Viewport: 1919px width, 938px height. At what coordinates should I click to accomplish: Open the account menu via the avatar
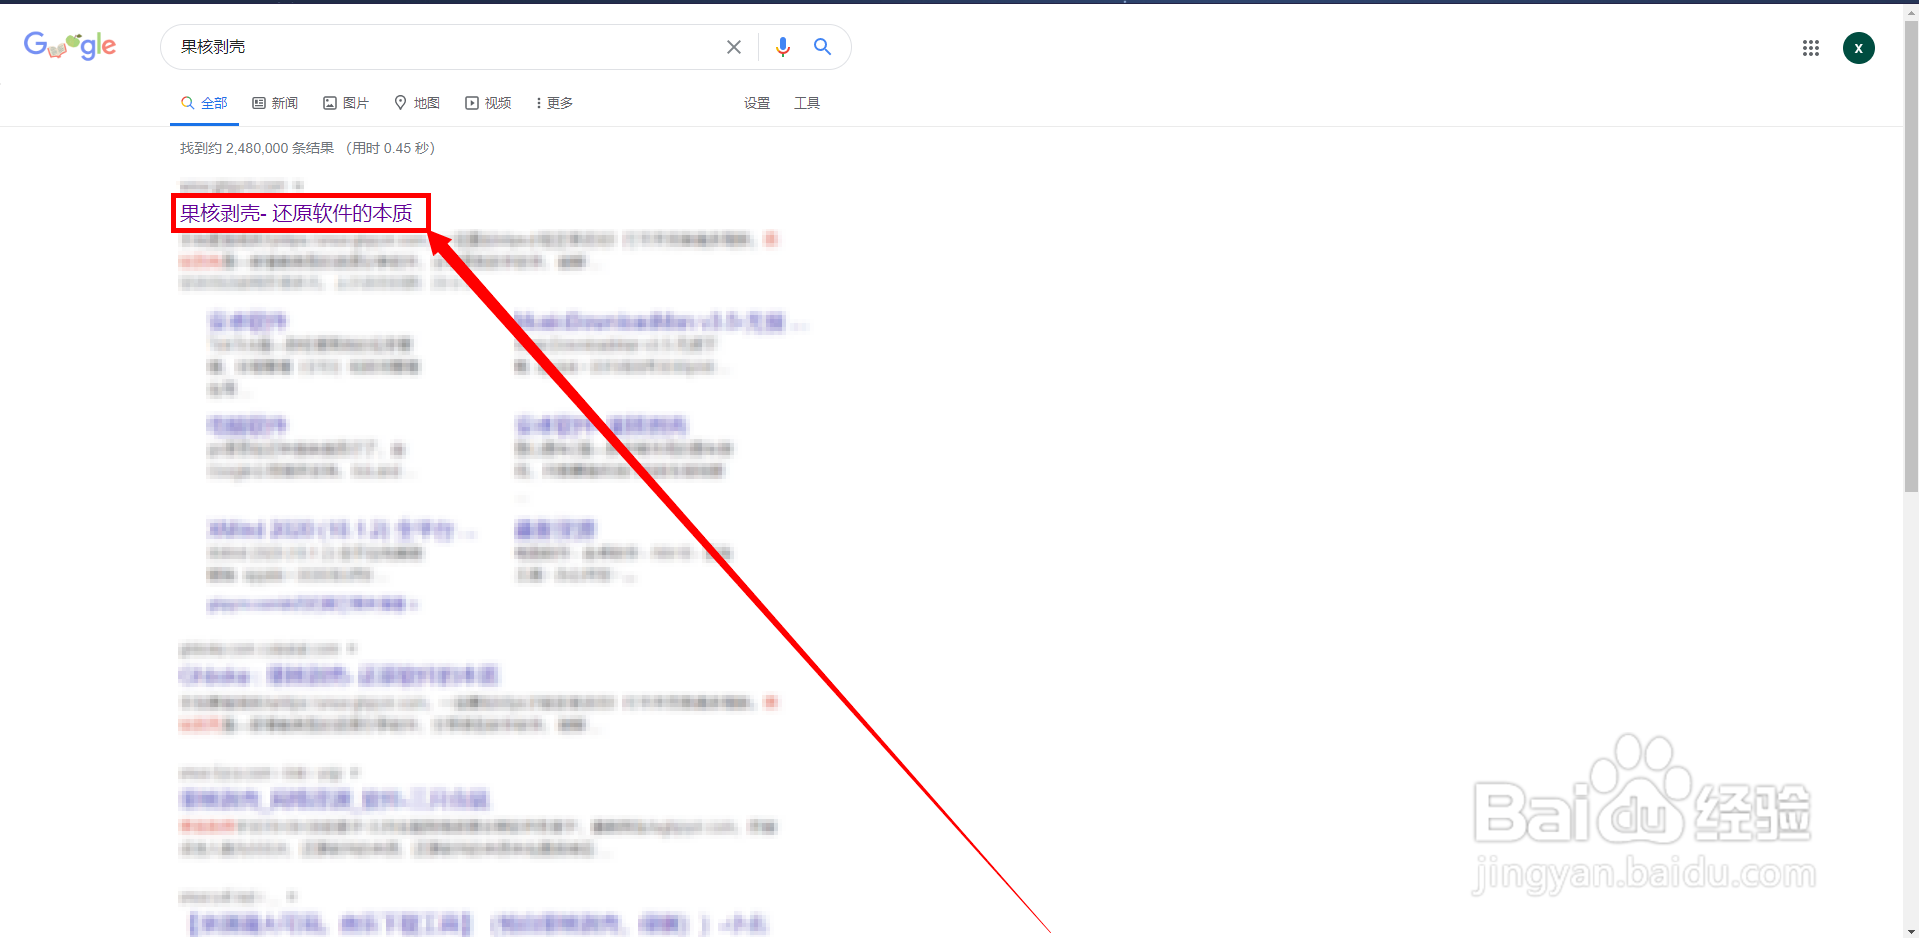point(1859,47)
